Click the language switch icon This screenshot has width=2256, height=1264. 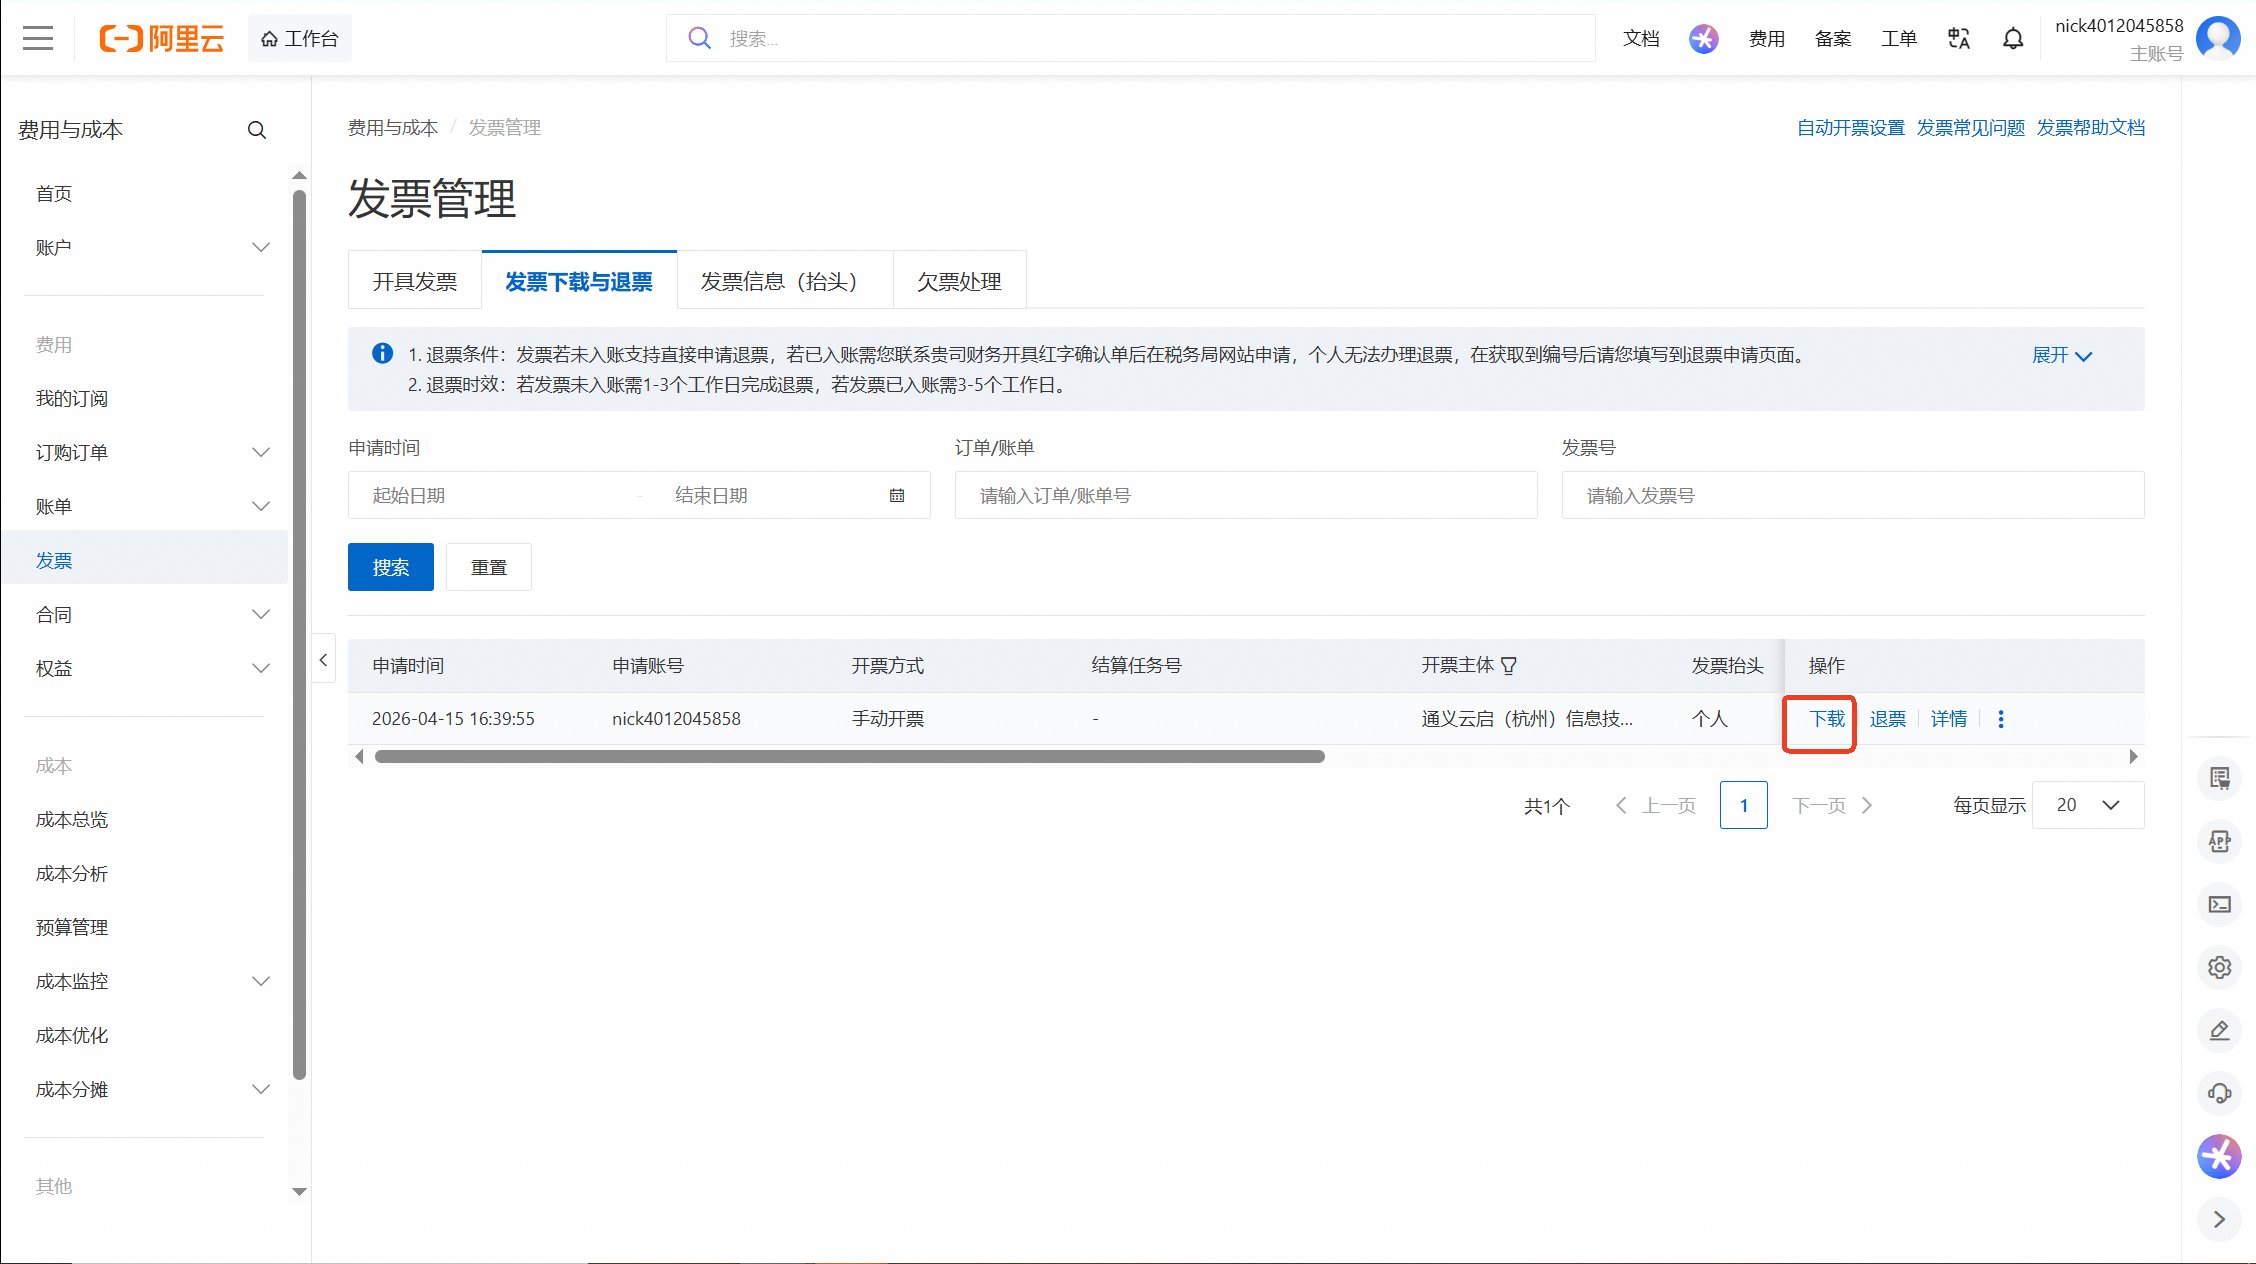(x=1959, y=39)
